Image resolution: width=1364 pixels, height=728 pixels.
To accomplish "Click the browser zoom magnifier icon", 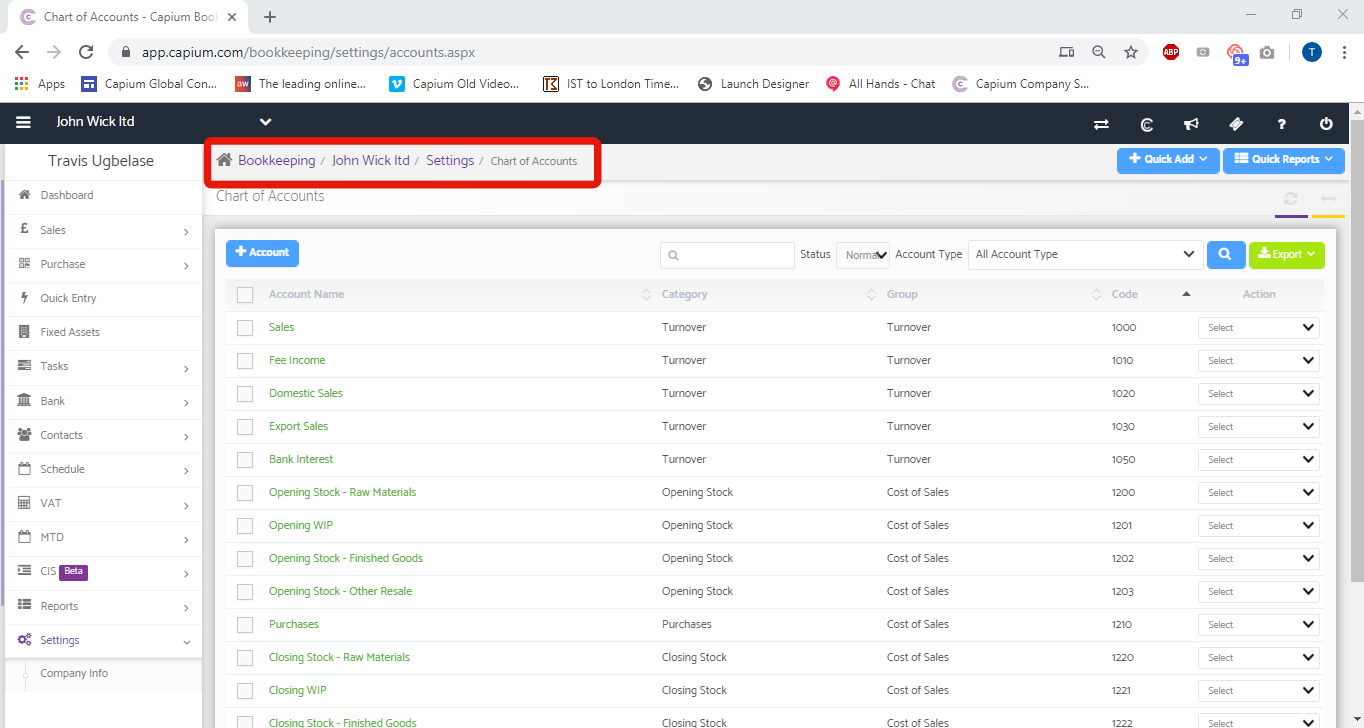I will [1099, 52].
